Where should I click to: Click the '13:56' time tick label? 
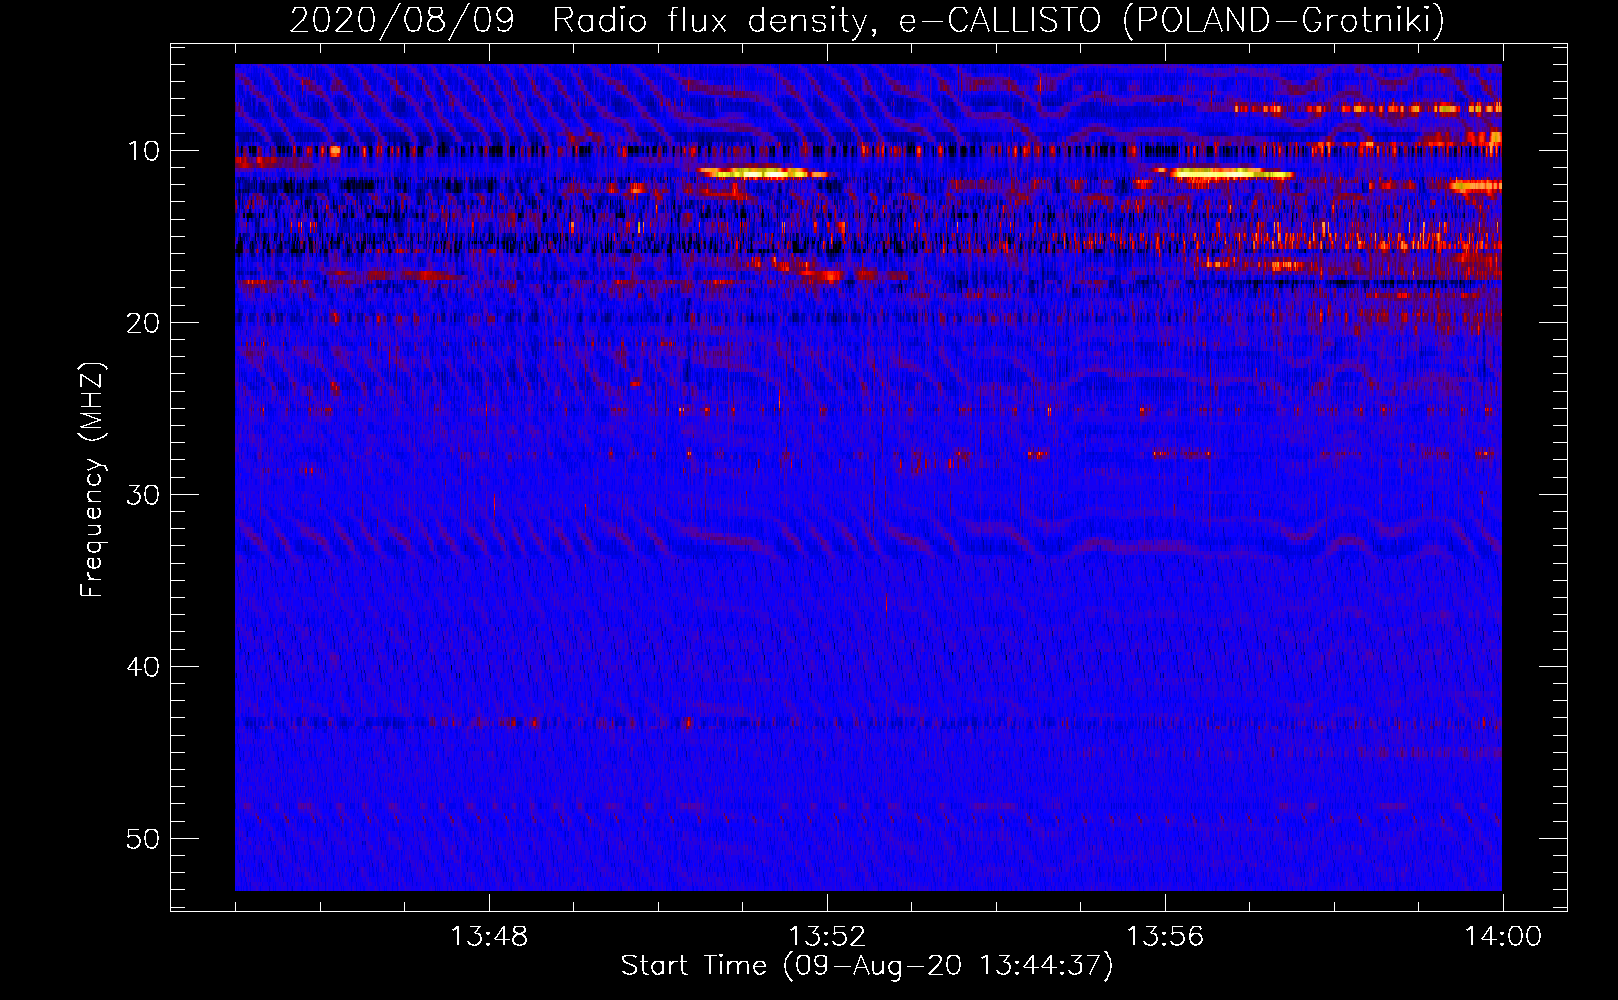point(1165,937)
